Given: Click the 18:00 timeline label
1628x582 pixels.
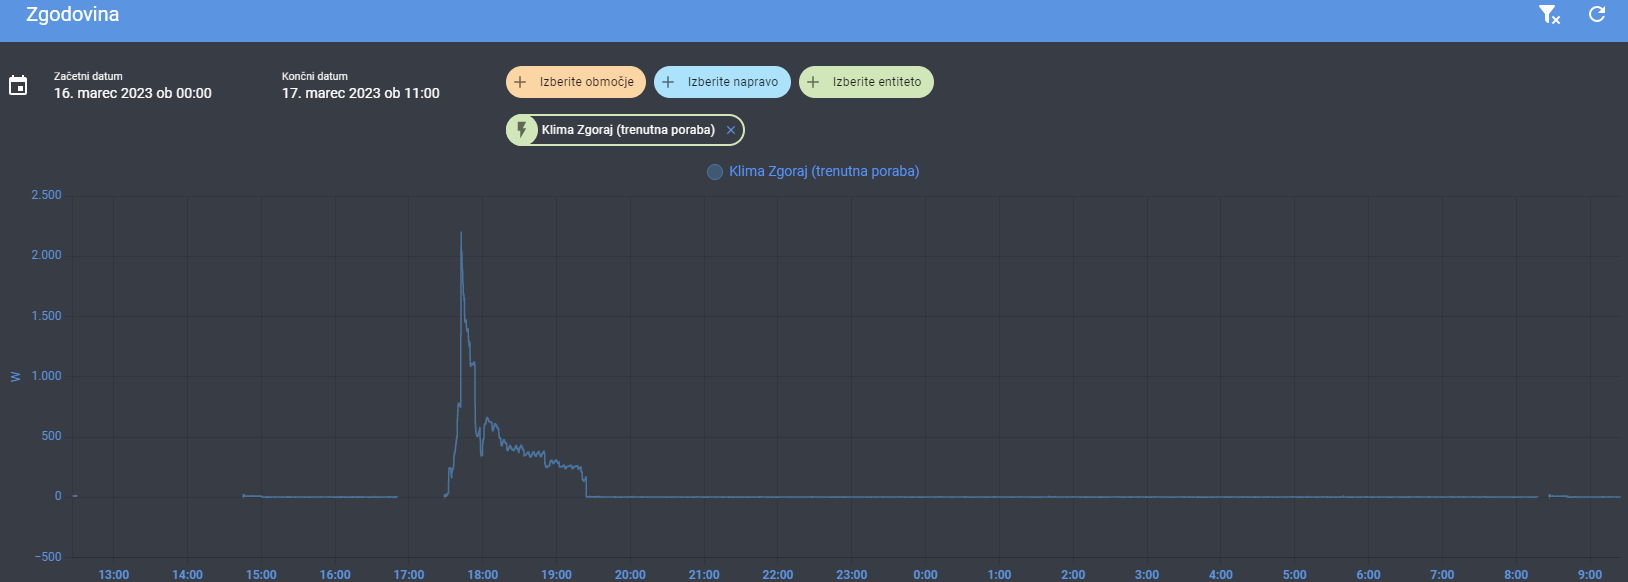Looking at the screenshot, I should pos(482,573).
